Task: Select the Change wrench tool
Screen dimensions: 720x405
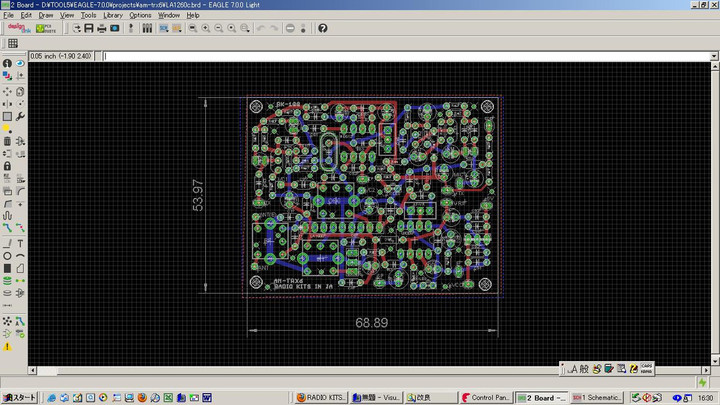Action: [20, 116]
